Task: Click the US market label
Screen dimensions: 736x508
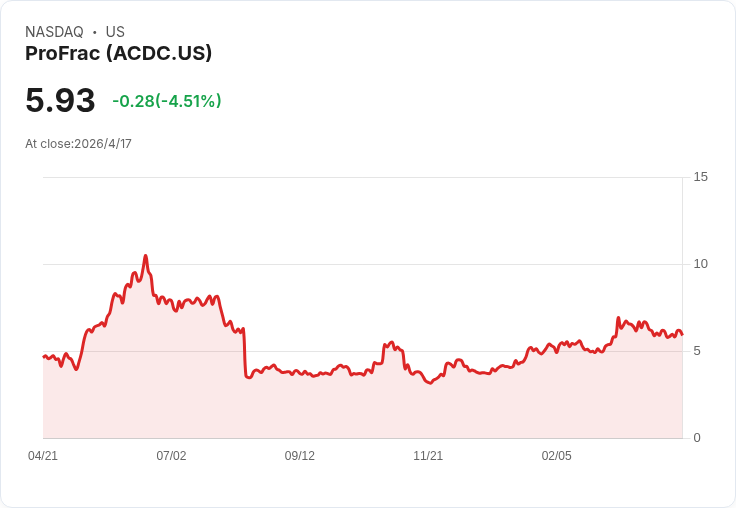Action: click(x=115, y=32)
